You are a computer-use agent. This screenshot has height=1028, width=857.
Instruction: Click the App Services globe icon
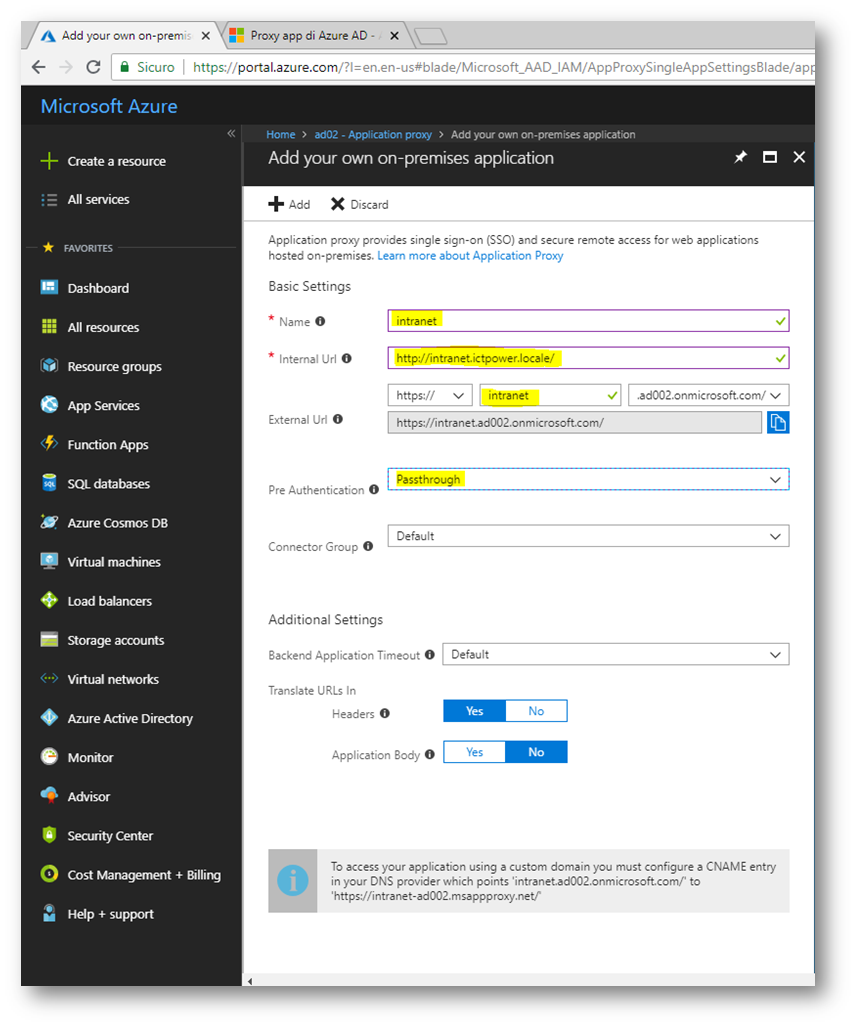click(49, 405)
